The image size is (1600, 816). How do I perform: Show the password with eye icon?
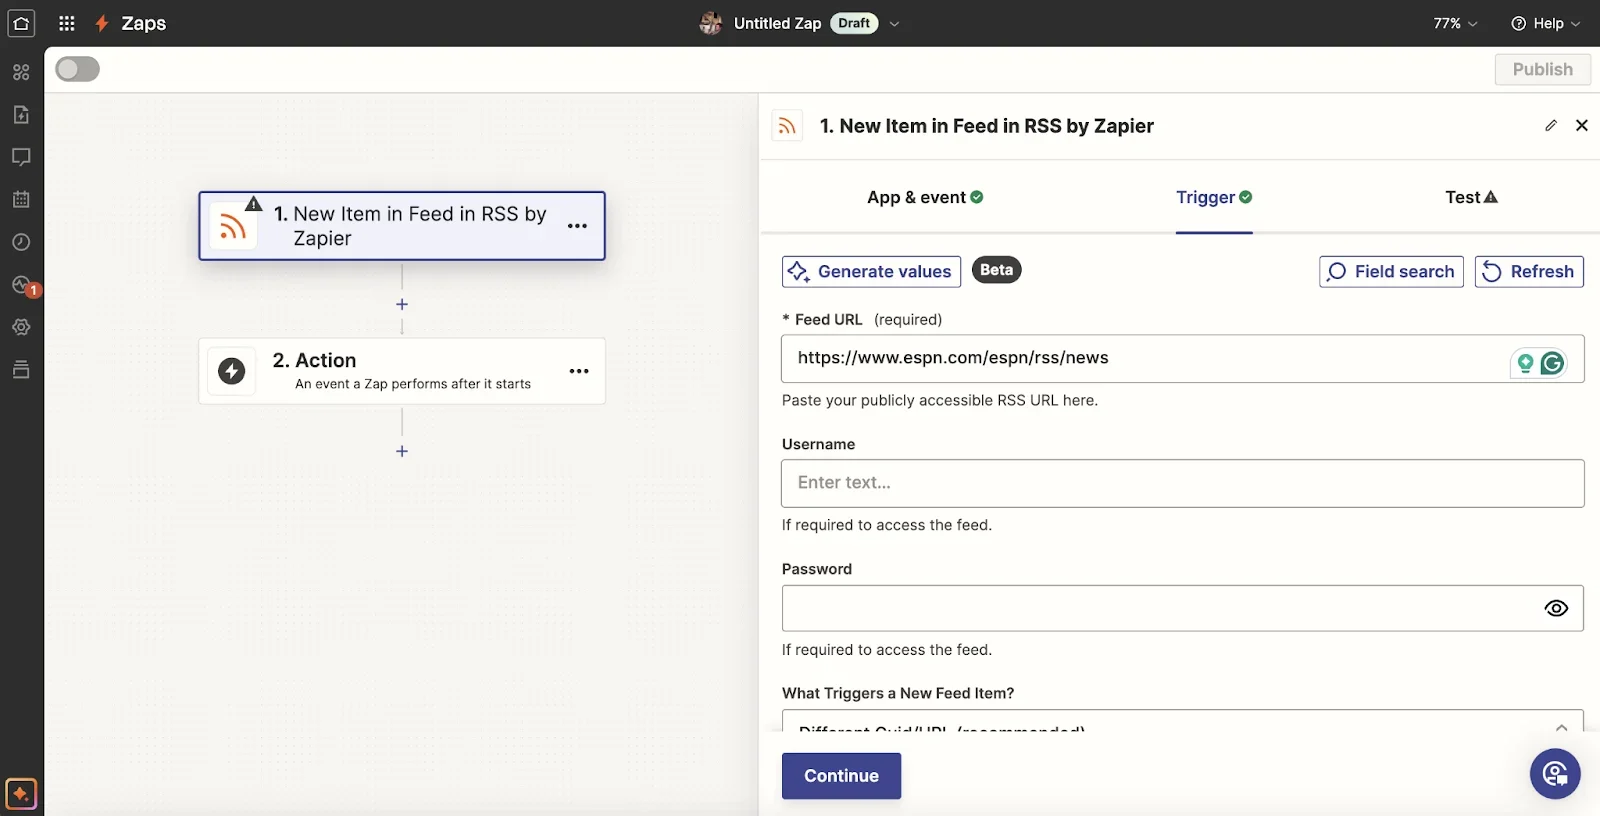click(x=1556, y=608)
